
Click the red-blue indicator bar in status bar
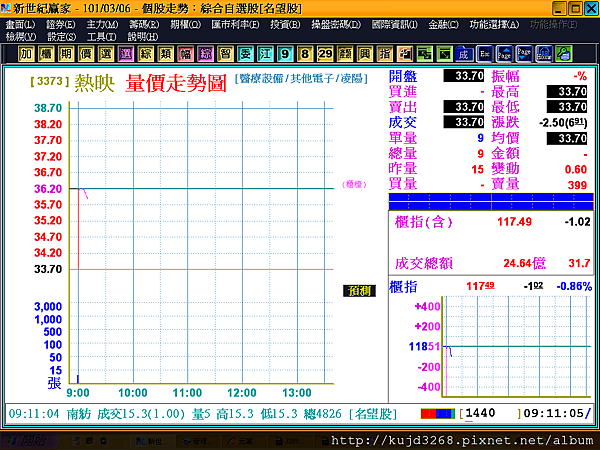pos(438,414)
